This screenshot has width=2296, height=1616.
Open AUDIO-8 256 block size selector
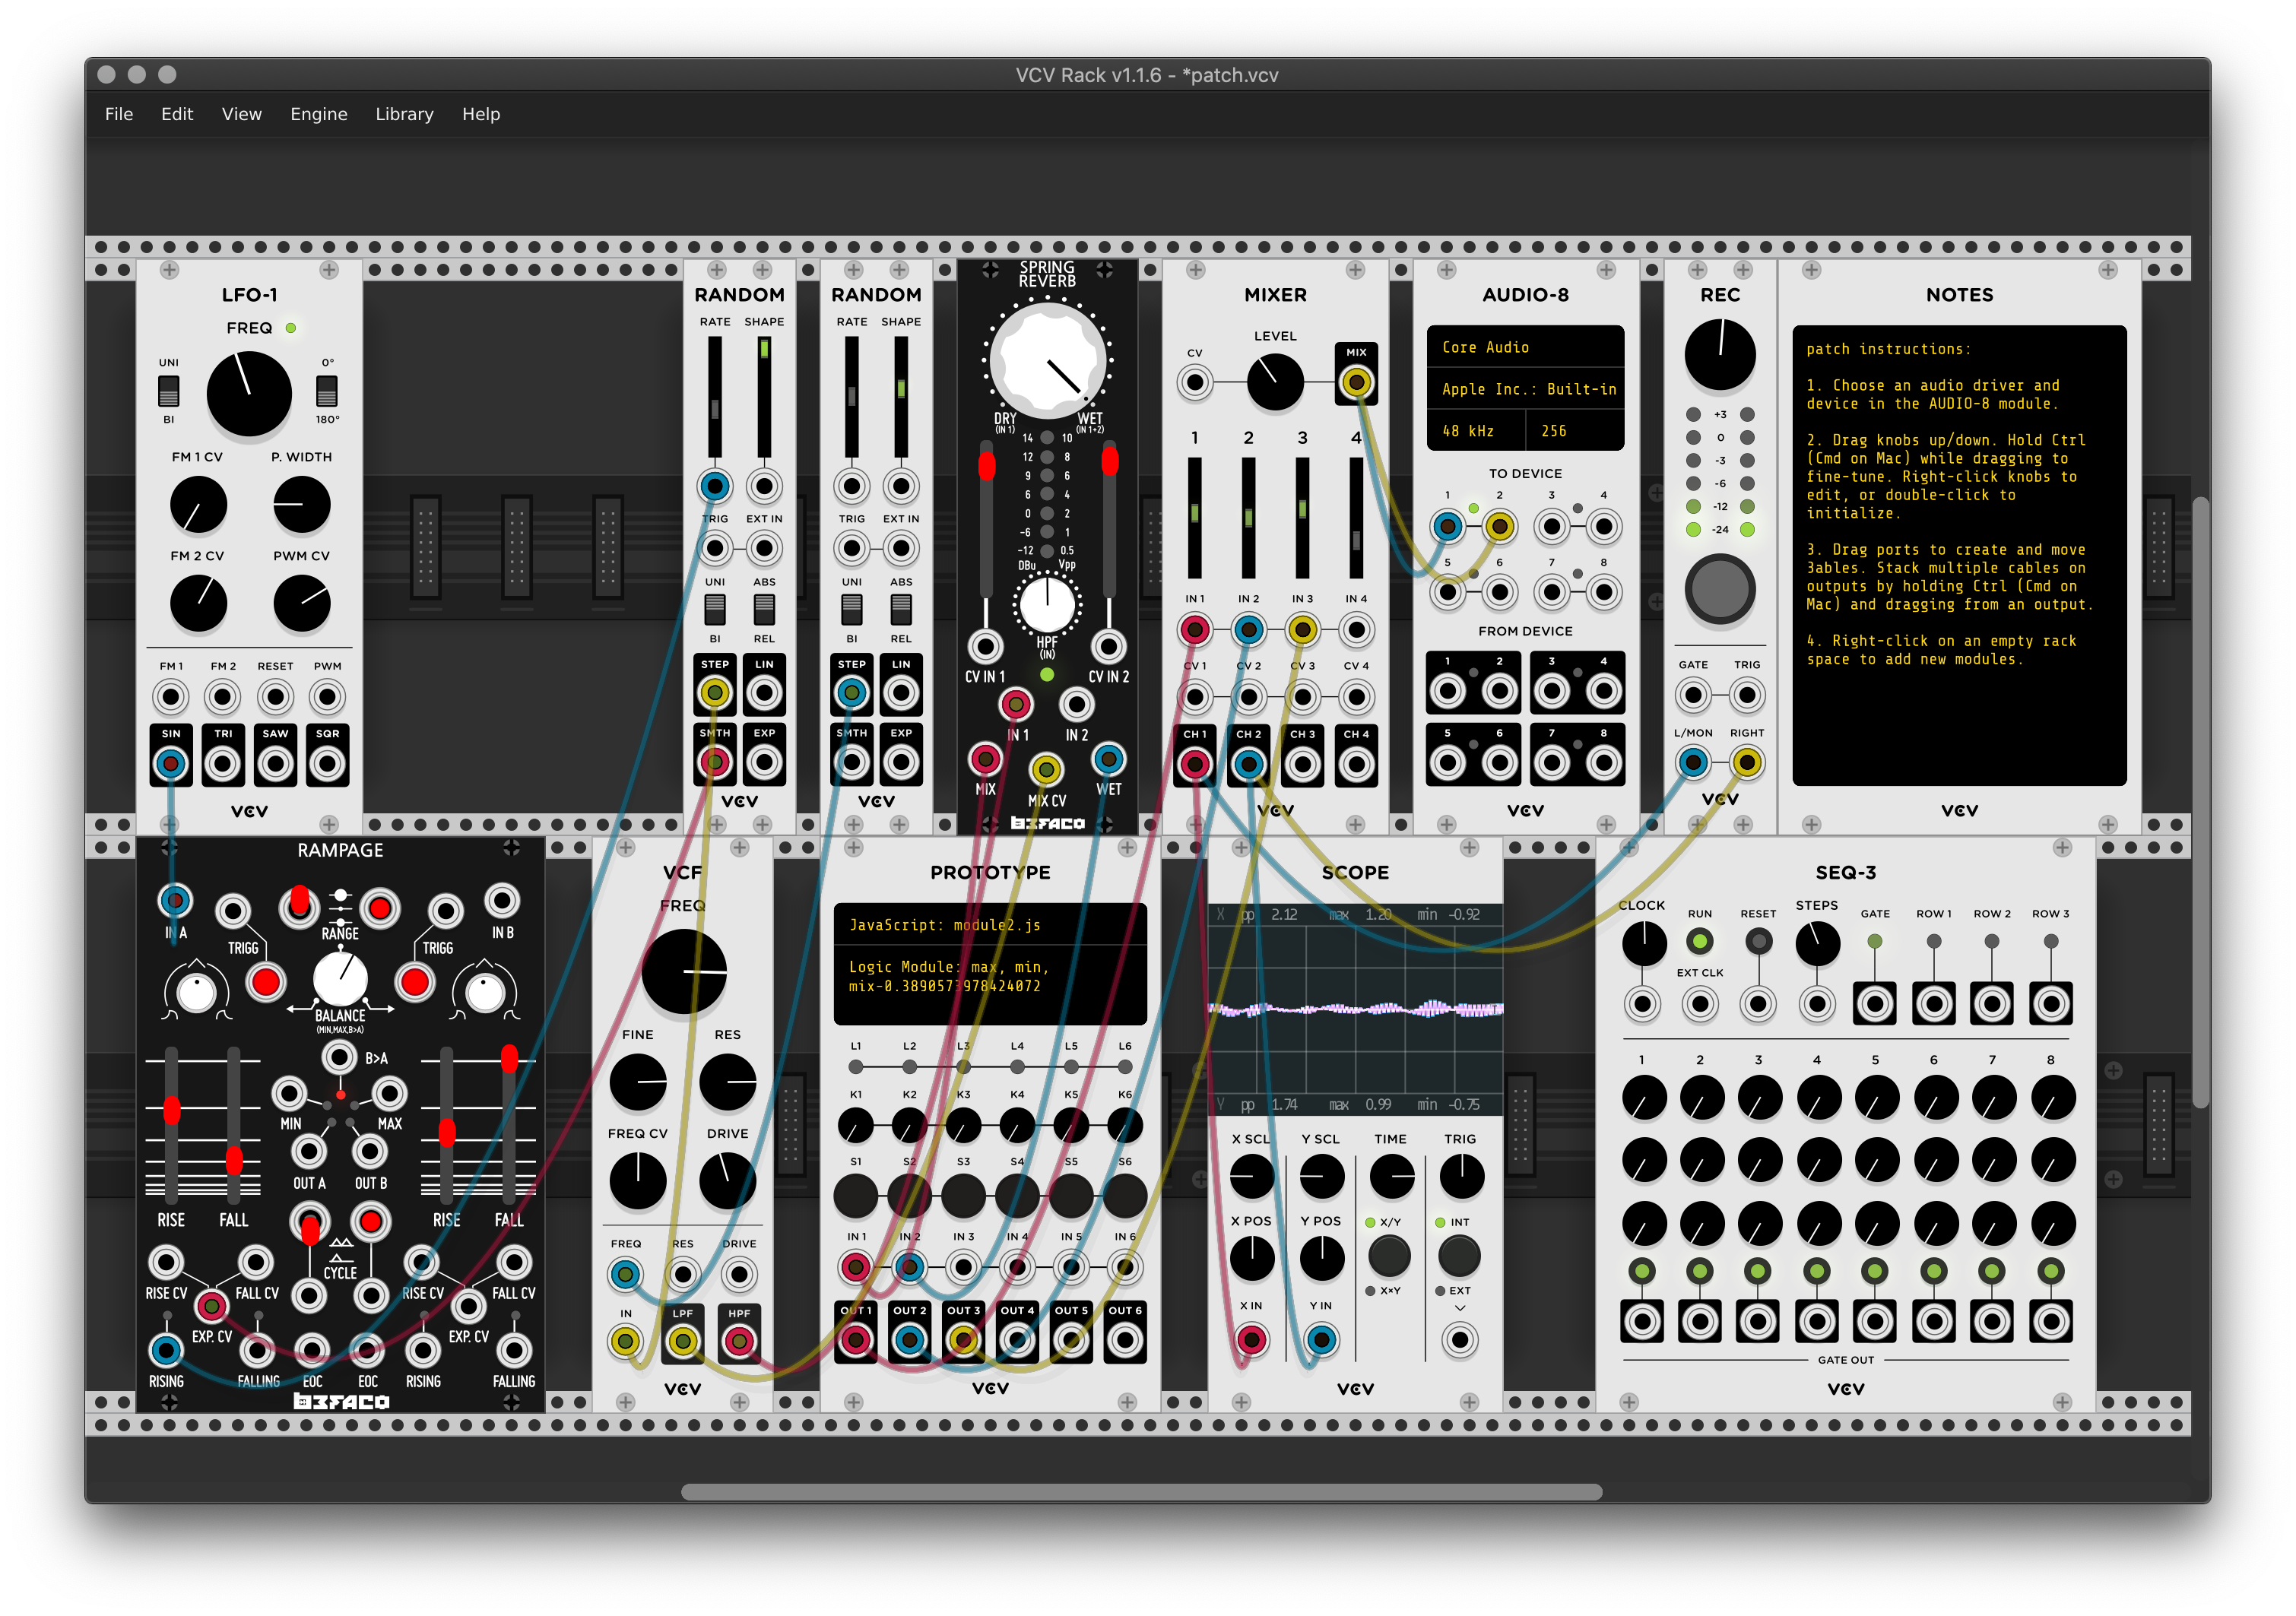tap(1575, 431)
